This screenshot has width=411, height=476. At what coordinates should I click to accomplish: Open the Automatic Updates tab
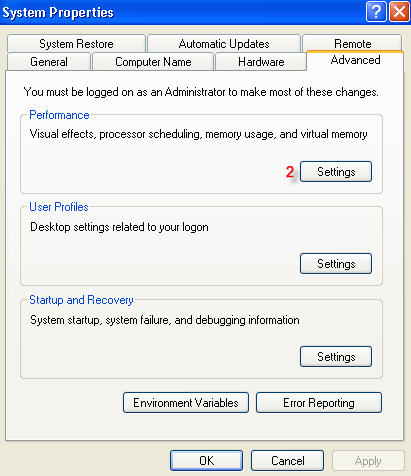(224, 44)
